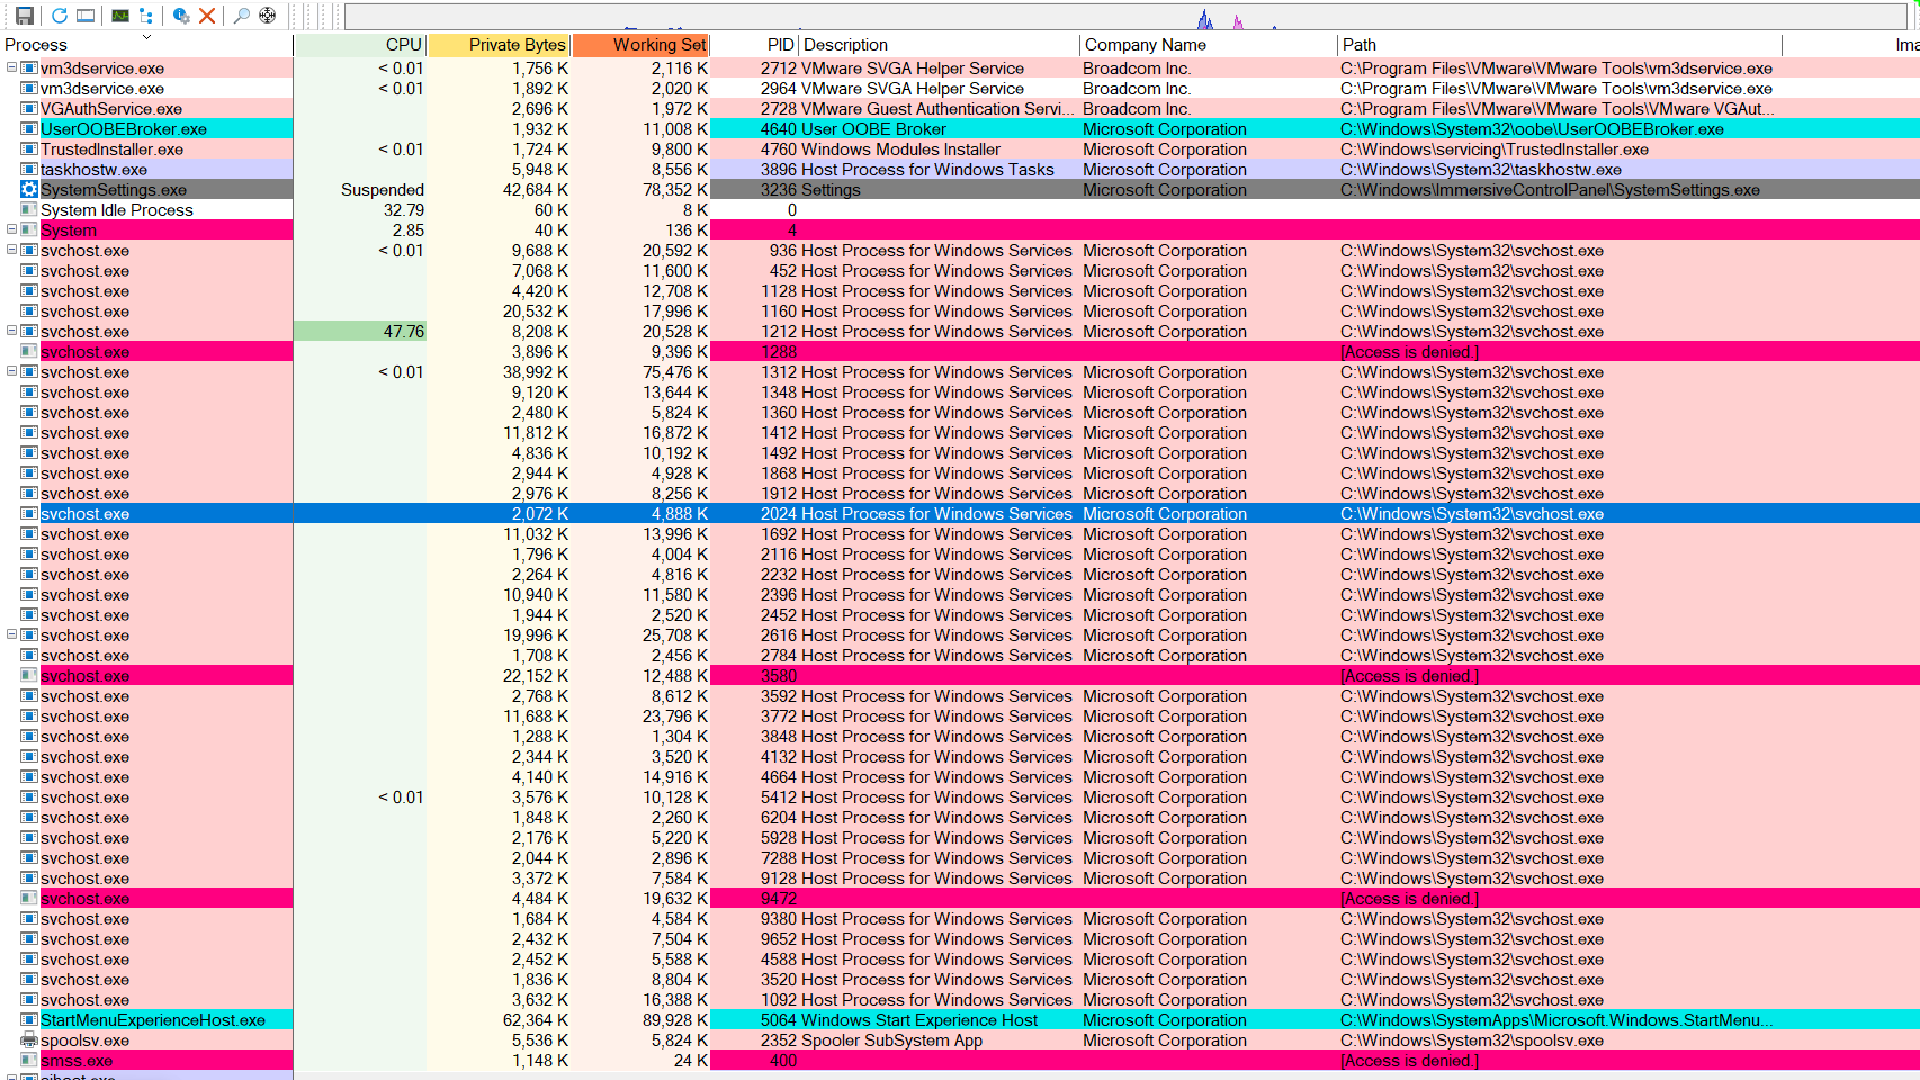Select the suspended SystemSettings.exe row
This screenshot has width=1920, height=1080.
pyautogui.click(x=114, y=190)
